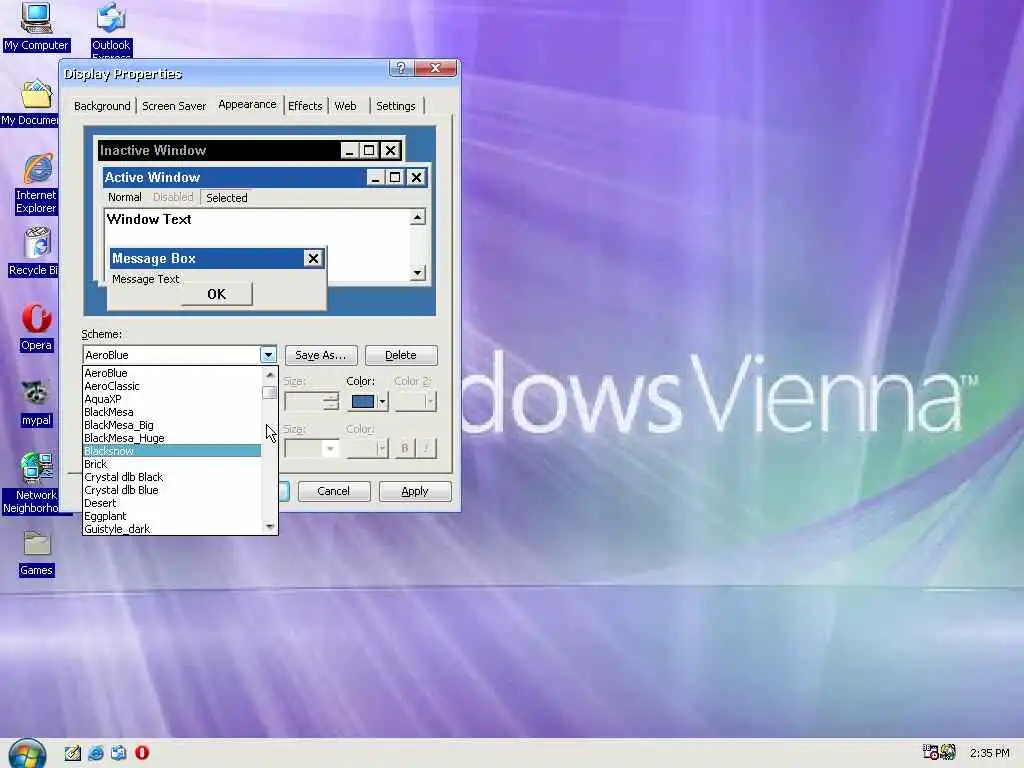The width and height of the screenshot is (1024, 768).
Task: Select Desert scheme
Action: [172, 504]
